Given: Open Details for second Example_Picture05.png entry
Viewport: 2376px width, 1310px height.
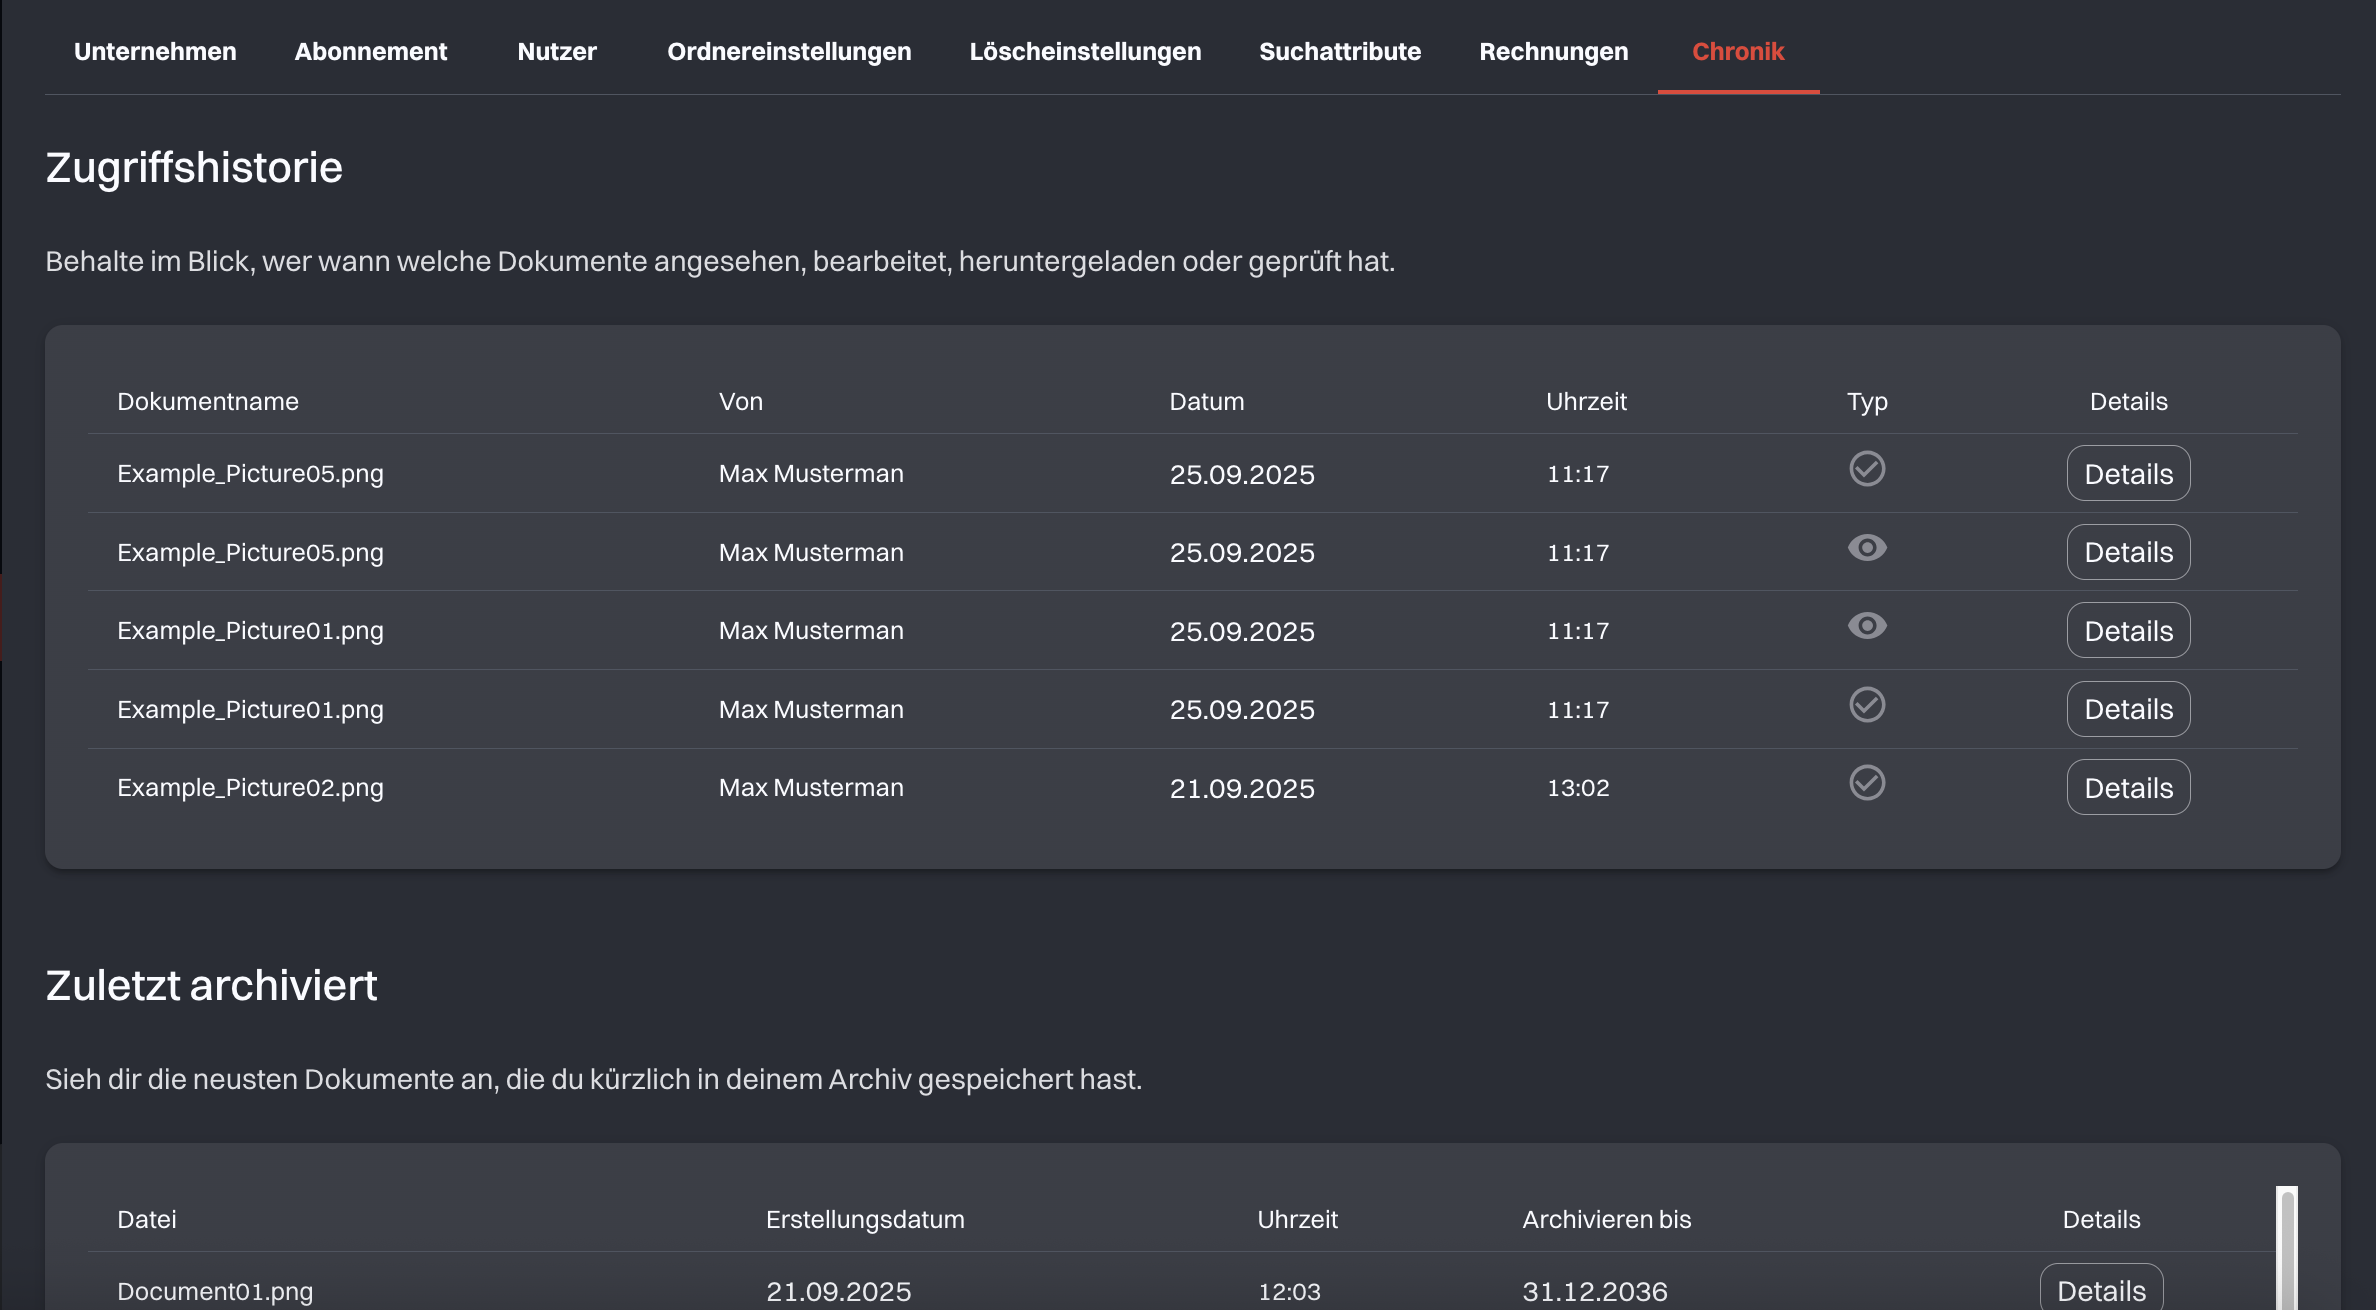Looking at the screenshot, I should point(2128,552).
